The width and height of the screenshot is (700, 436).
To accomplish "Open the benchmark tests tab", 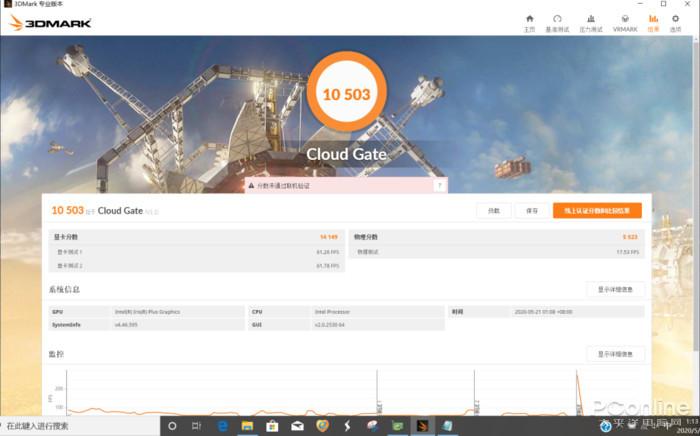I will pyautogui.click(x=557, y=23).
